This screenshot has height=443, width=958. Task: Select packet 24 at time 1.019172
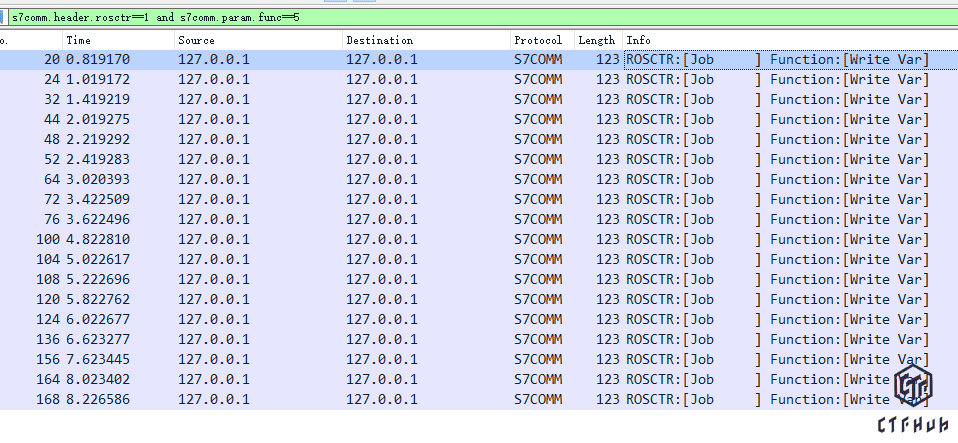pyautogui.click(x=300, y=80)
